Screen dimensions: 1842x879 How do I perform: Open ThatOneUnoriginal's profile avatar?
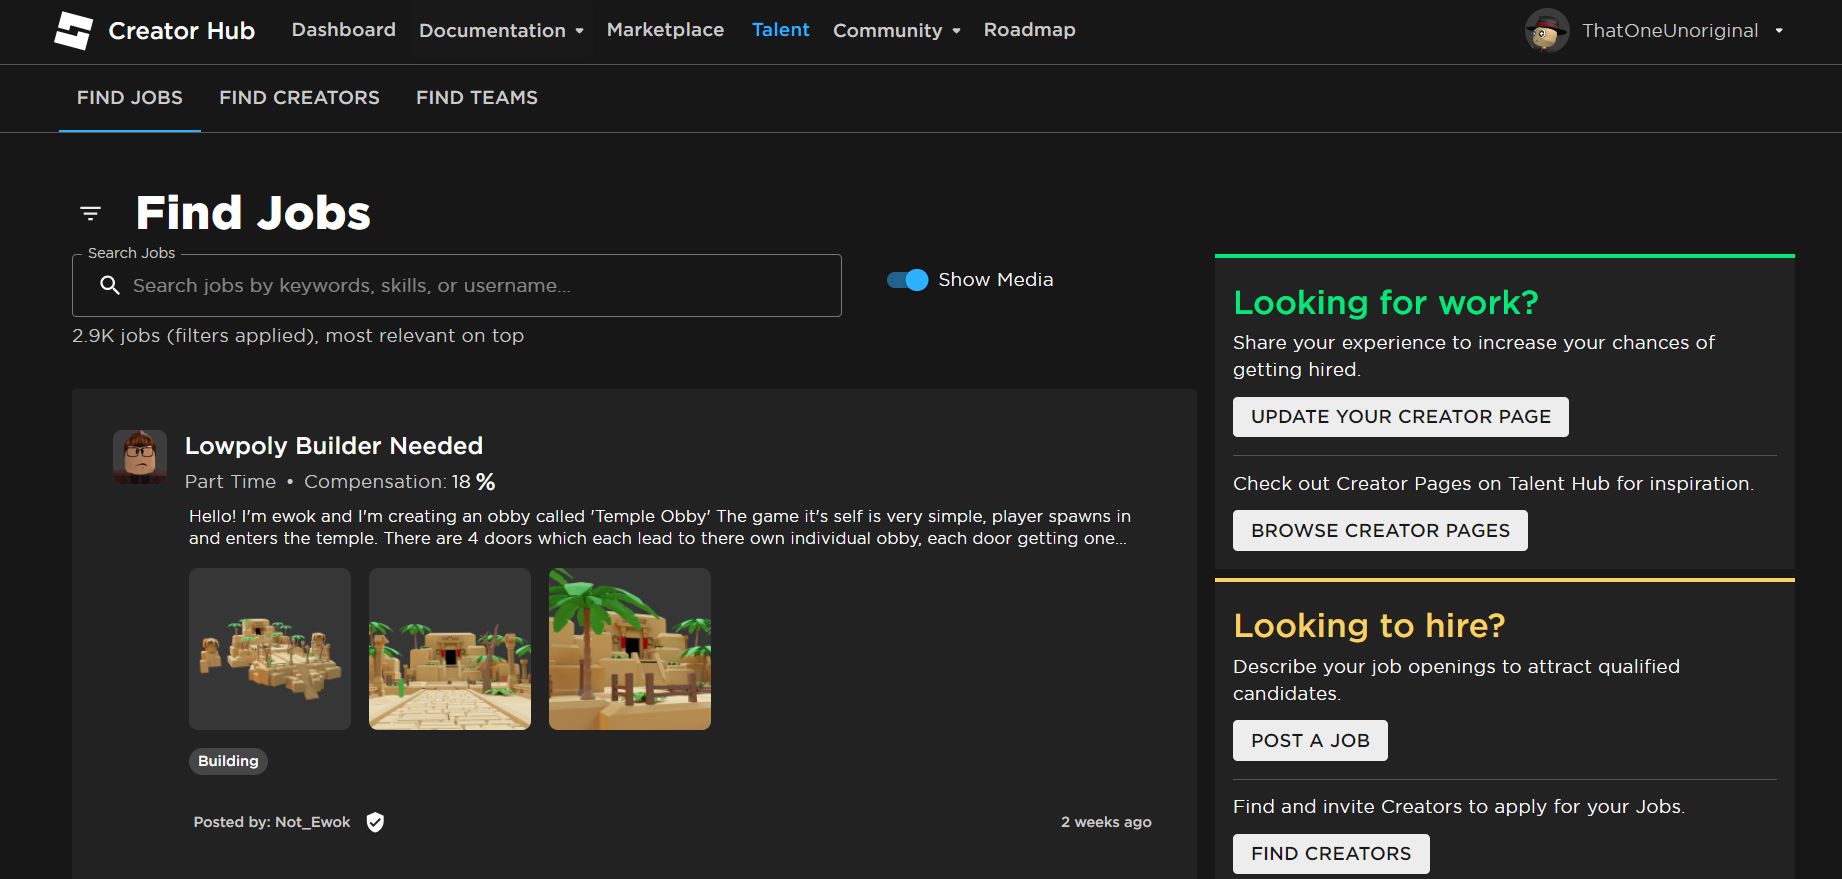coord(1546,31)
